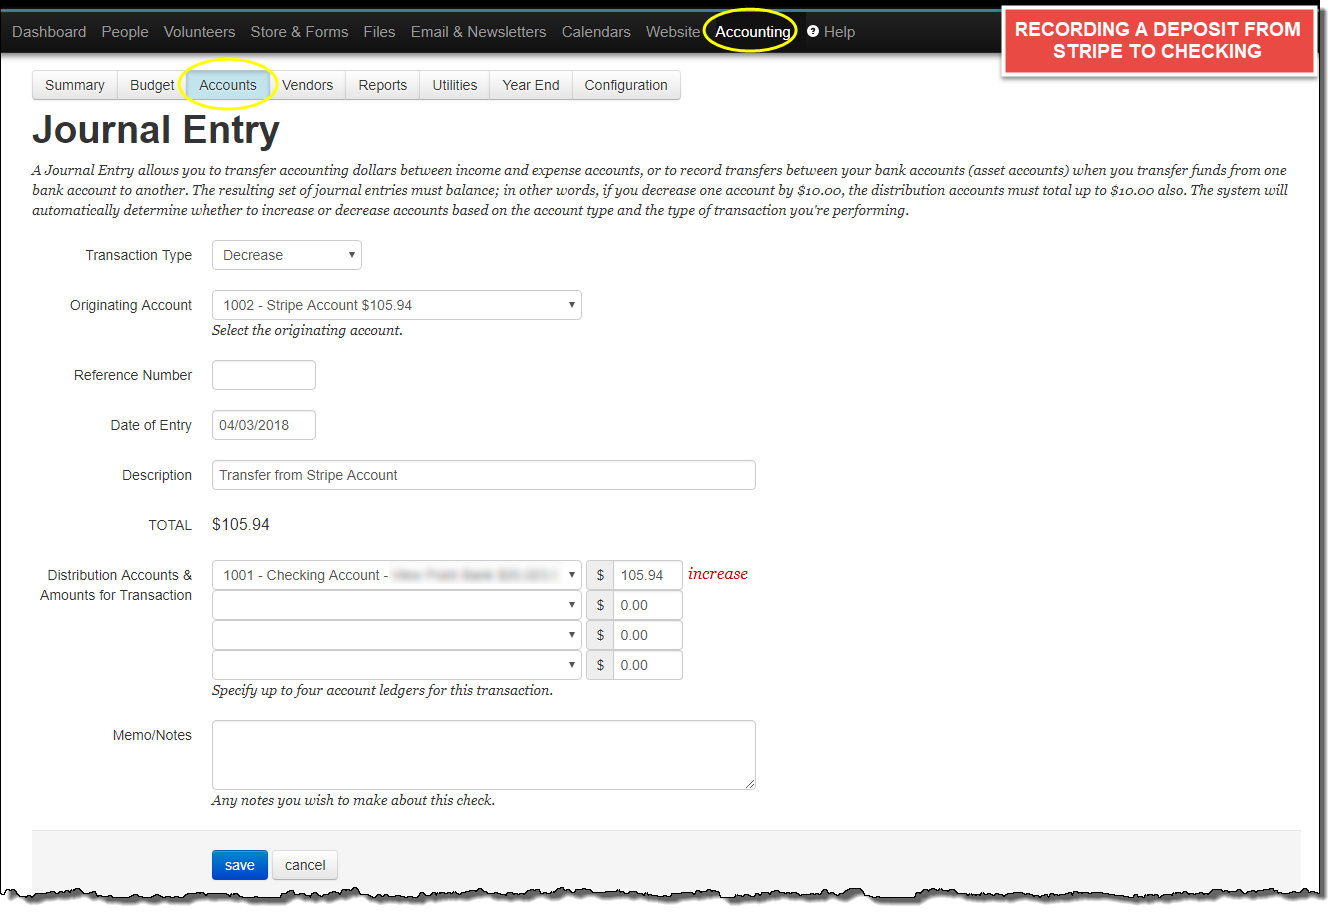1335x913 pixels.
Task: Click the Date of Entry field
Action: coord(264,425)
